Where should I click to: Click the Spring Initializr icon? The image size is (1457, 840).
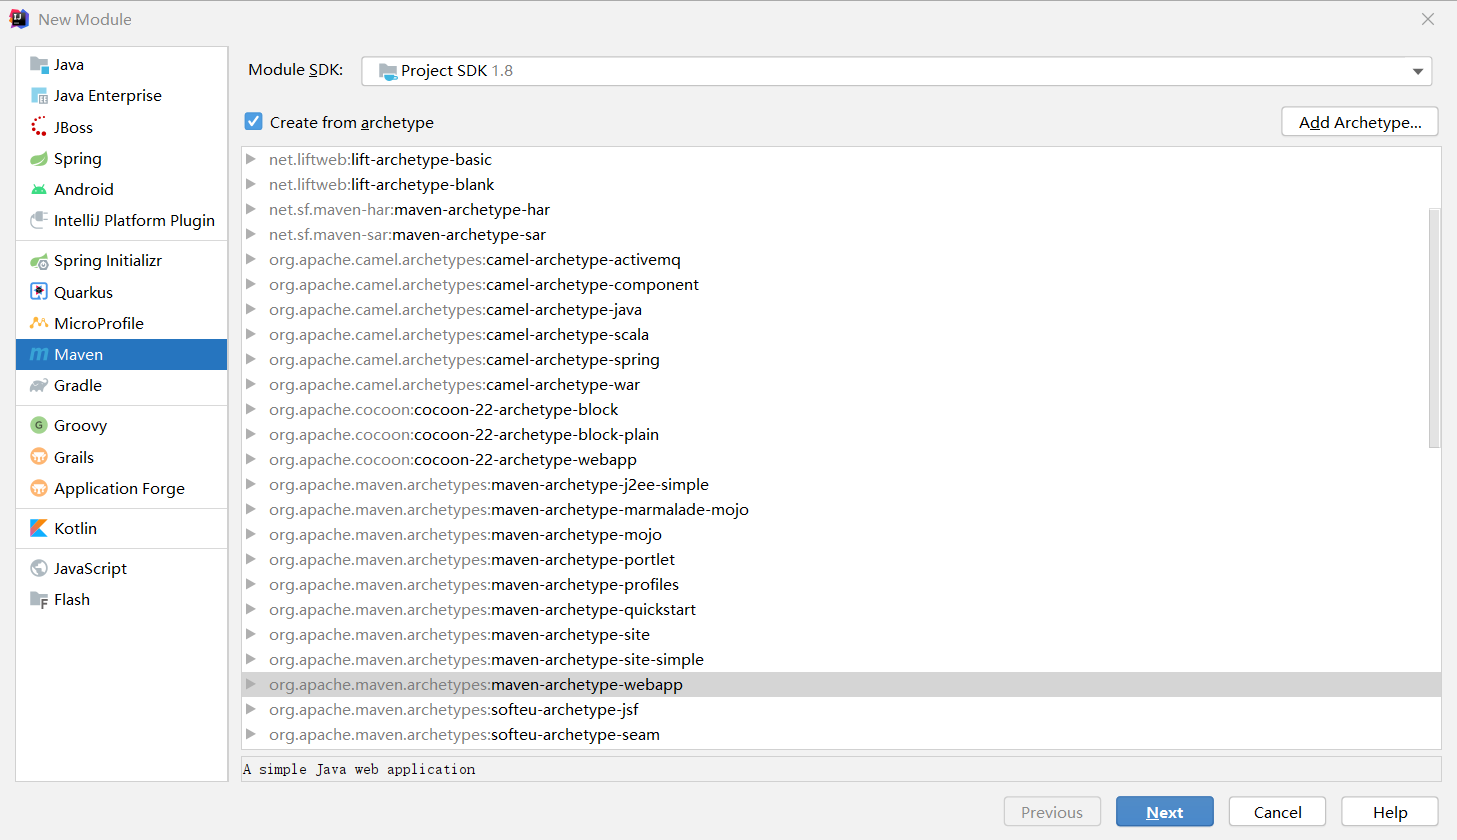[x=39, y=261]
